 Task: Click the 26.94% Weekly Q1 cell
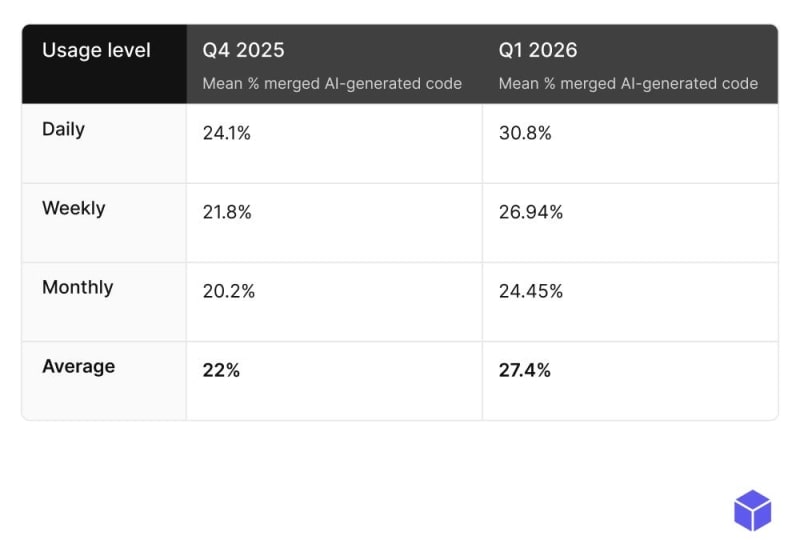531,212
